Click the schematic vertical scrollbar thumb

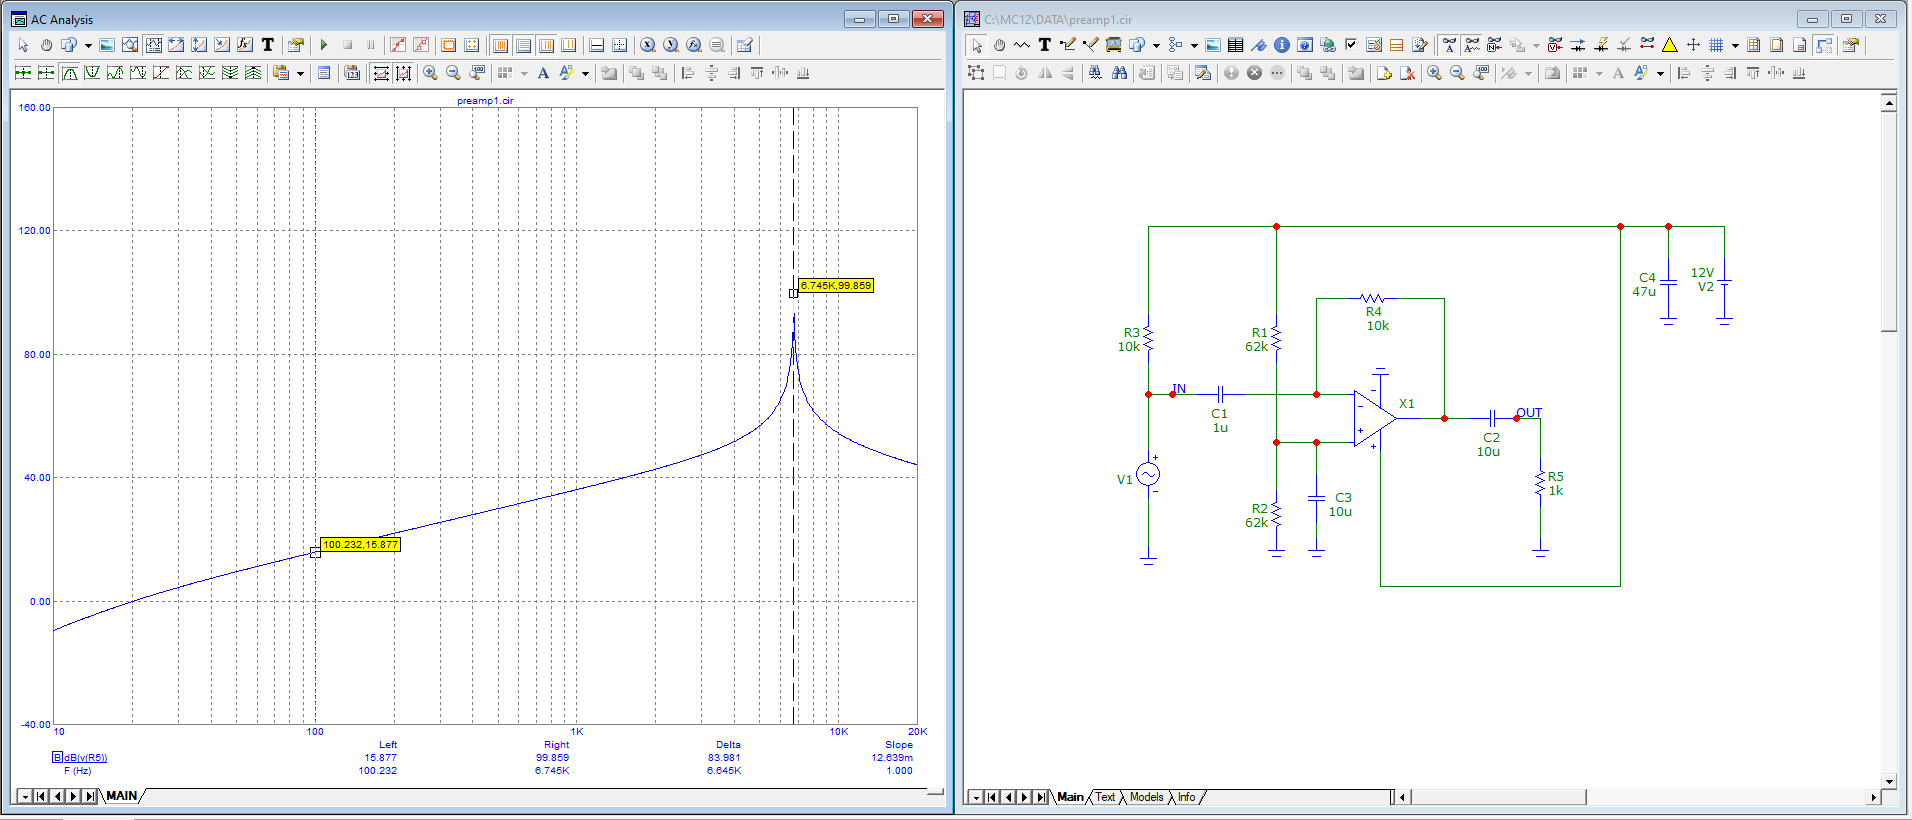pos(1888,220)
